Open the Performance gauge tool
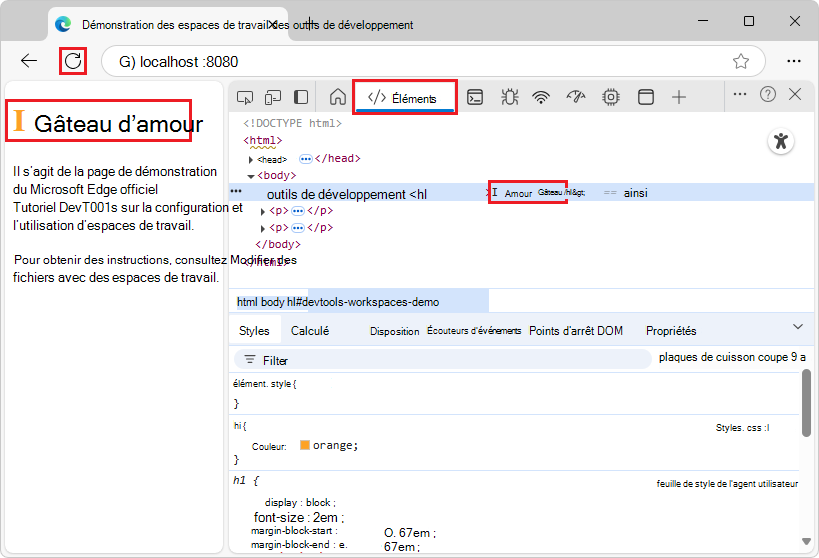Image resolution: width=819 pixels, height=558 pixels. tap(576, 97)
